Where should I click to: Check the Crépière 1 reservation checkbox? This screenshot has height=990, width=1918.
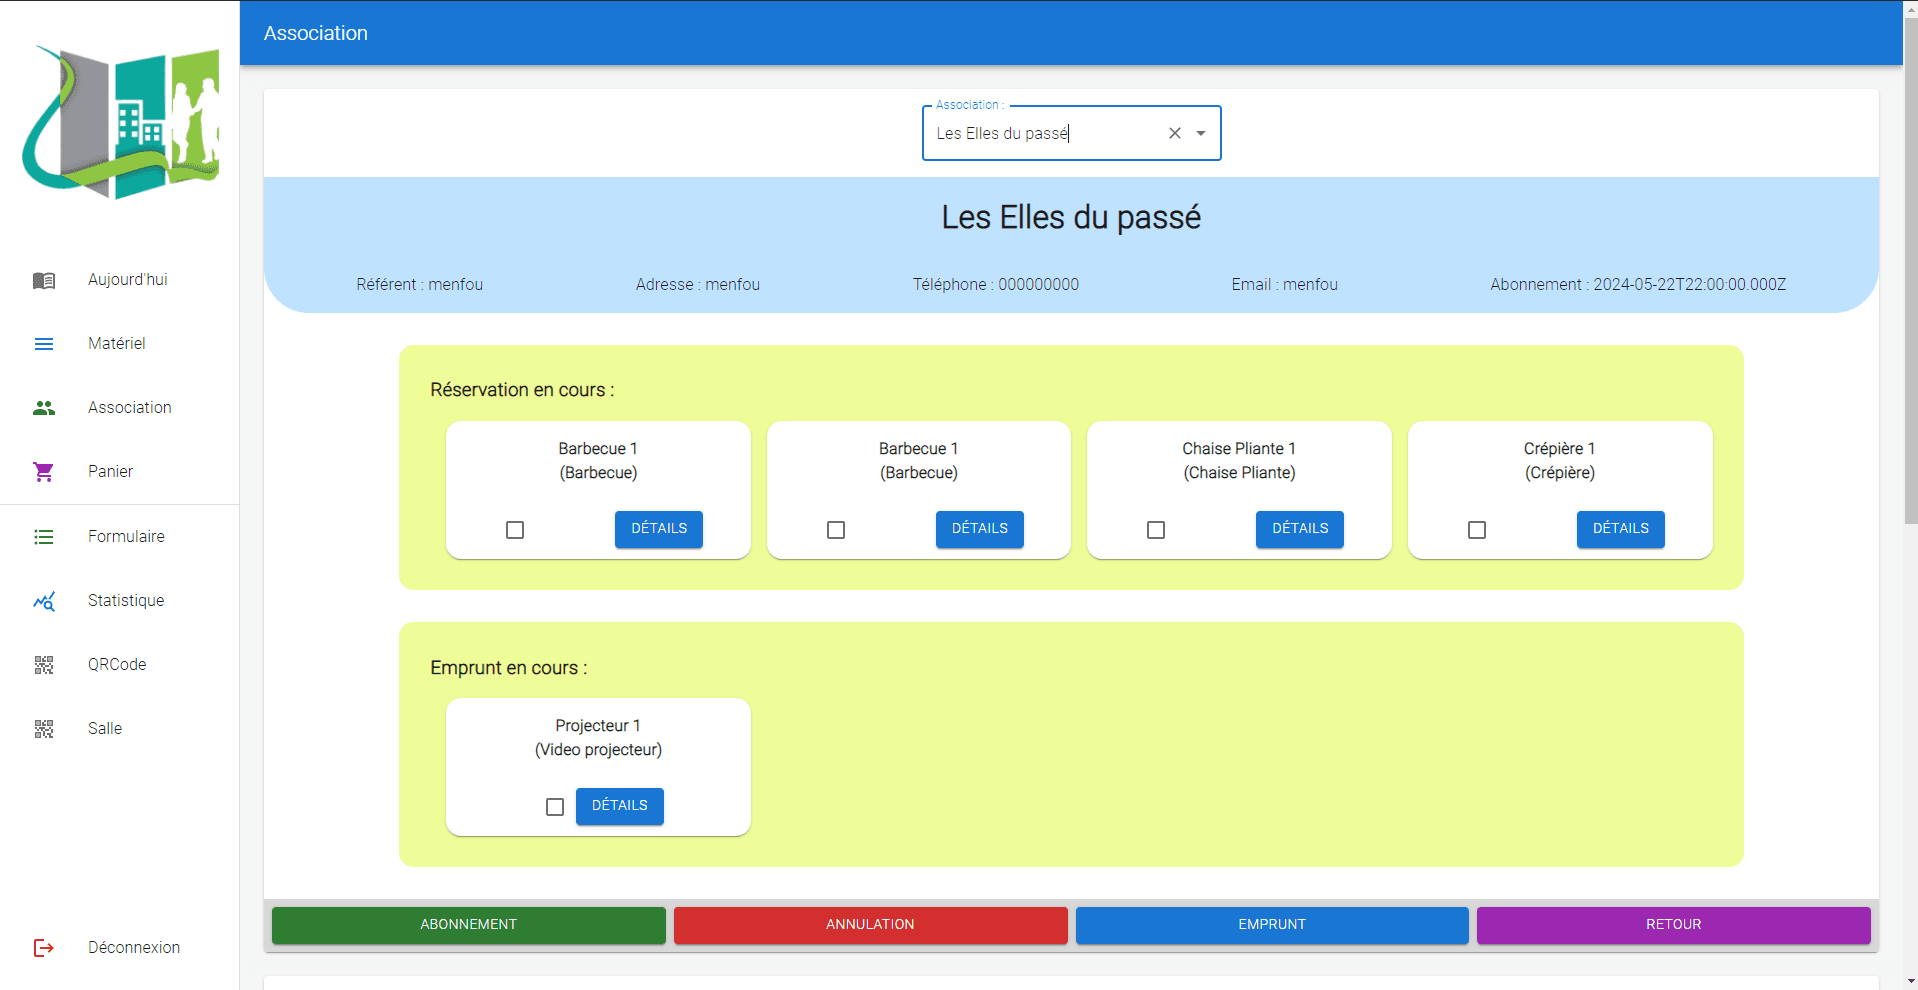pos(1477,530)
